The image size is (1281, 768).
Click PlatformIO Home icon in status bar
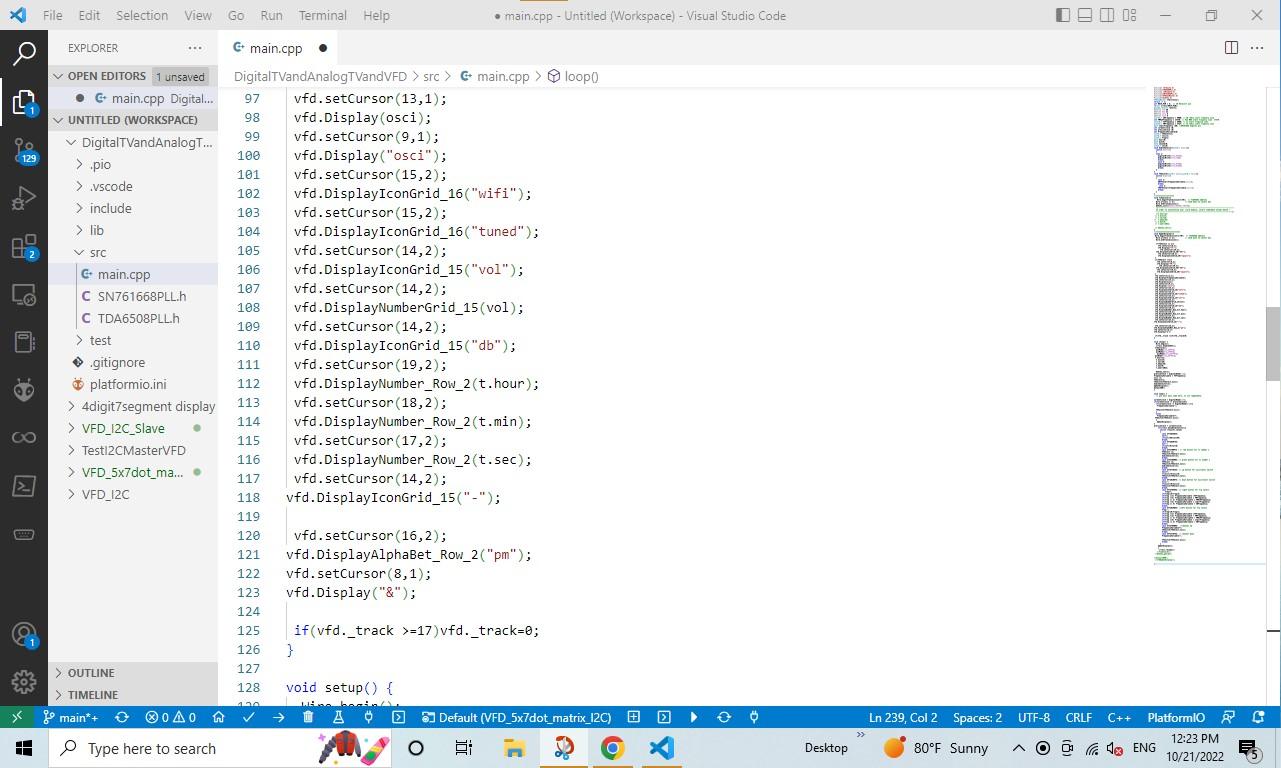pyautogui.click(x=218, y=717)
